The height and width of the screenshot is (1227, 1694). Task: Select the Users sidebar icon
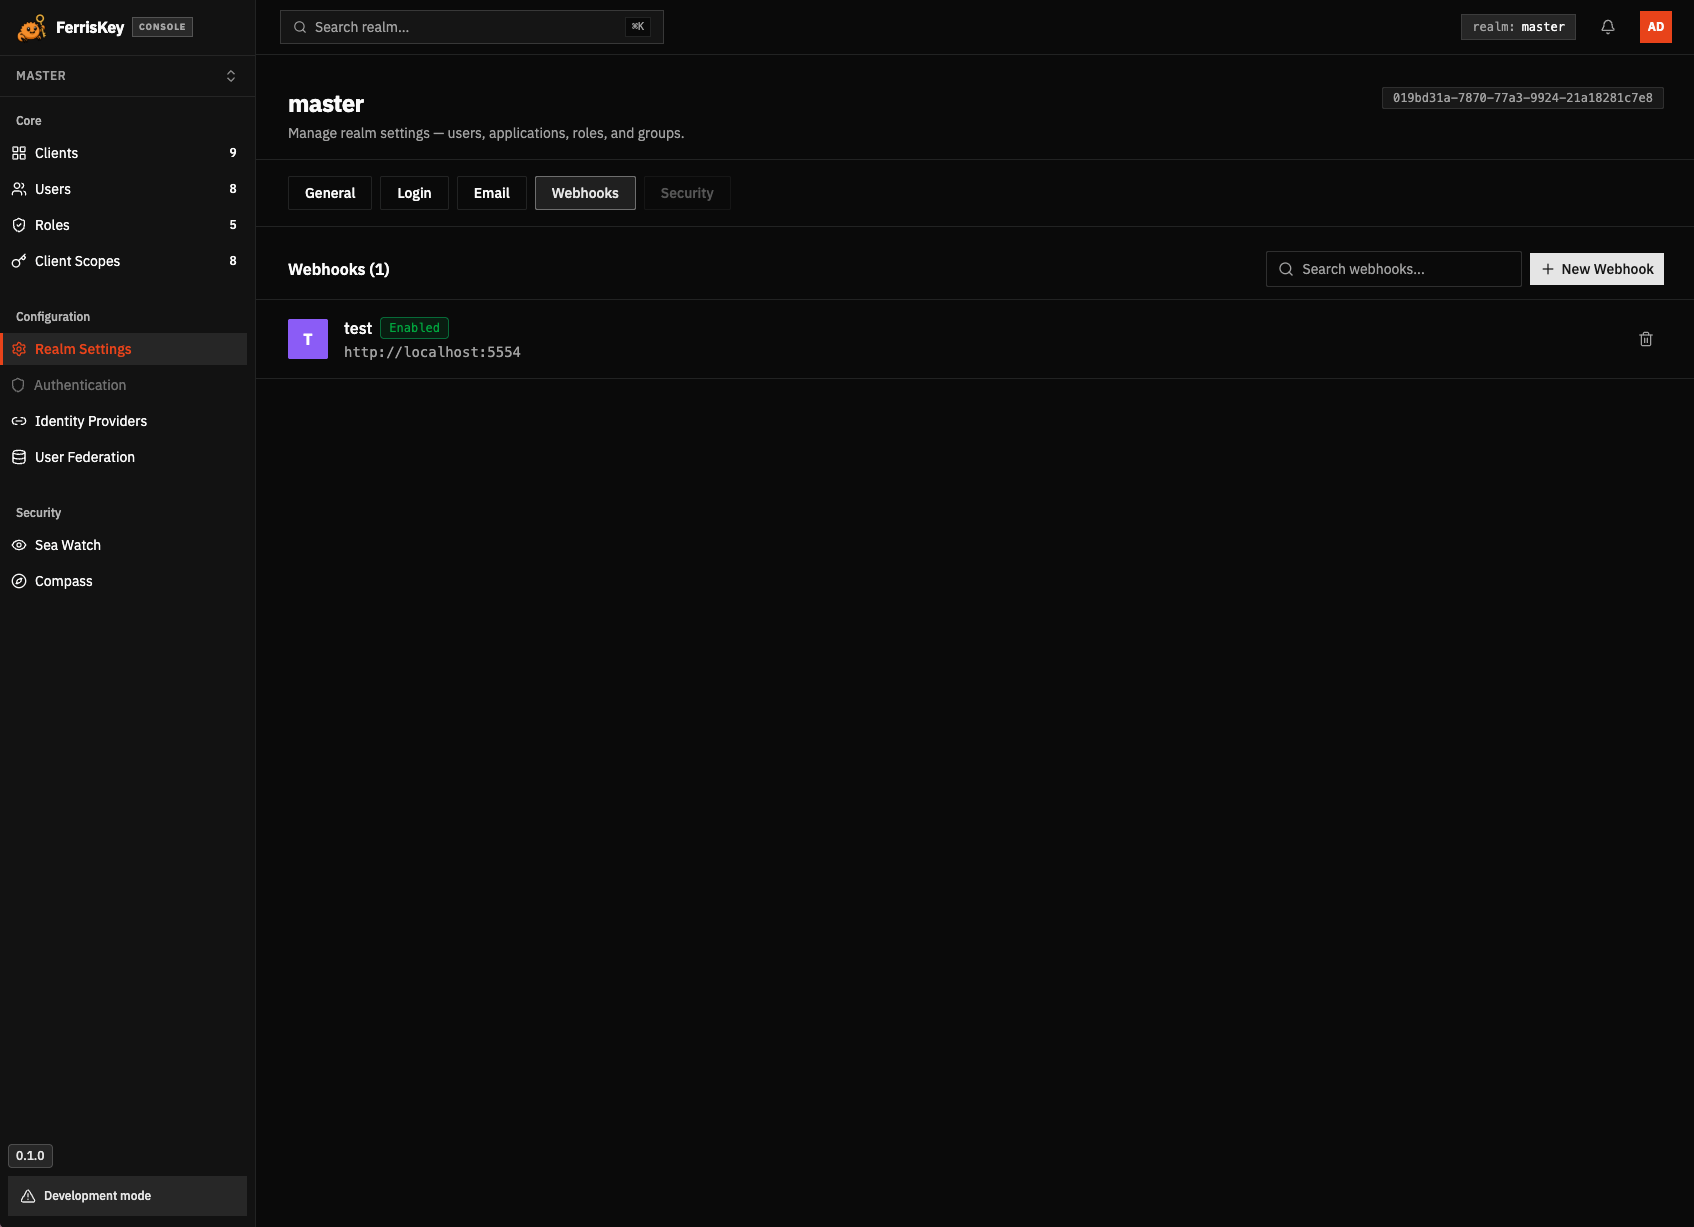click(x=52, y=189)
